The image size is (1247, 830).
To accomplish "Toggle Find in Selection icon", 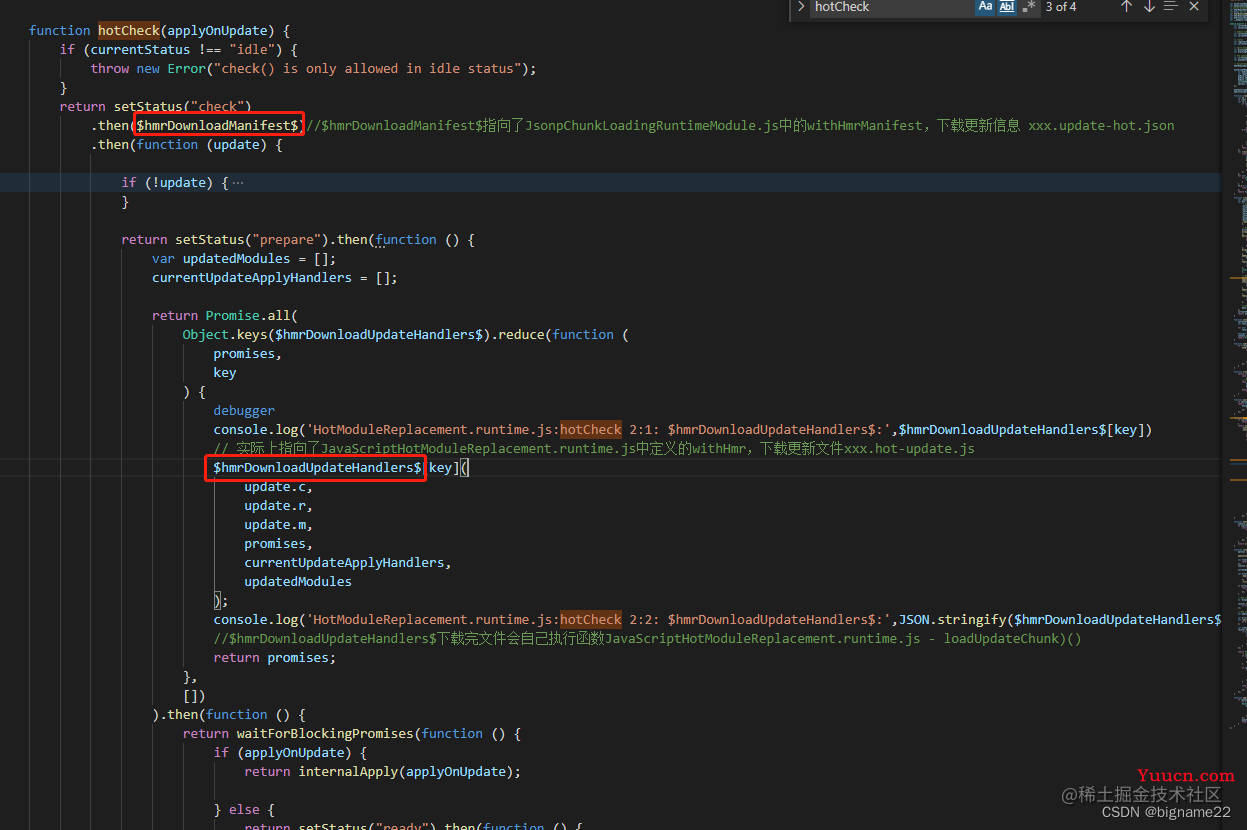I will click(x=1171, y=7).
